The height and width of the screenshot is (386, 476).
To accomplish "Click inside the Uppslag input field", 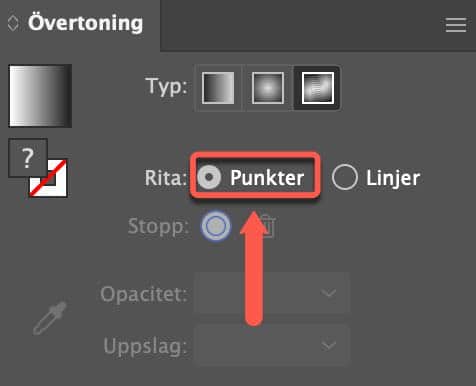I will [272, 345].
